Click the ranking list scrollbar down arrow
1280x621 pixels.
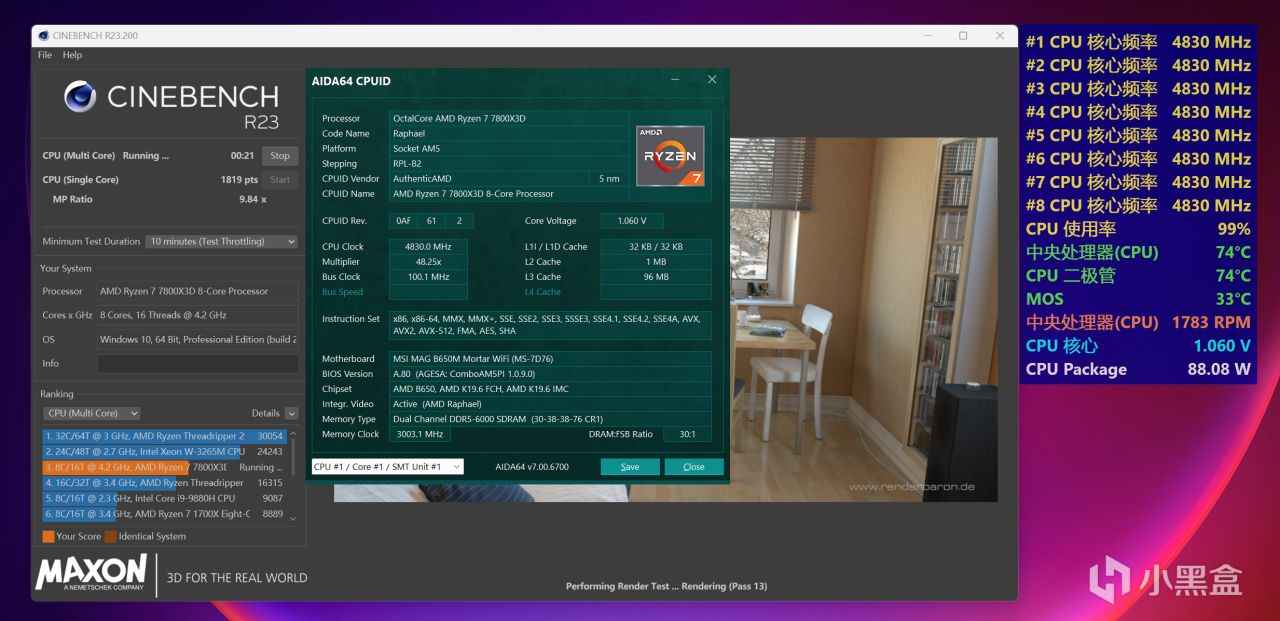click(293, 518)
